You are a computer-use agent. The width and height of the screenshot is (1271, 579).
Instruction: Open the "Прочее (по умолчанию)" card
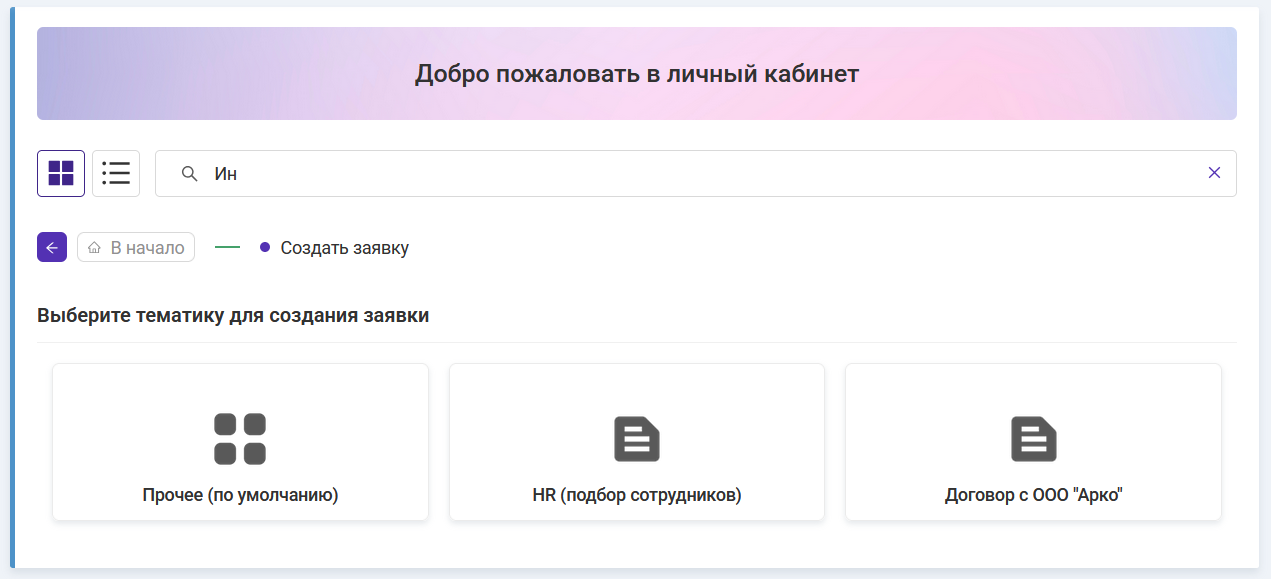pyautogui.click(x=240, y=442)
